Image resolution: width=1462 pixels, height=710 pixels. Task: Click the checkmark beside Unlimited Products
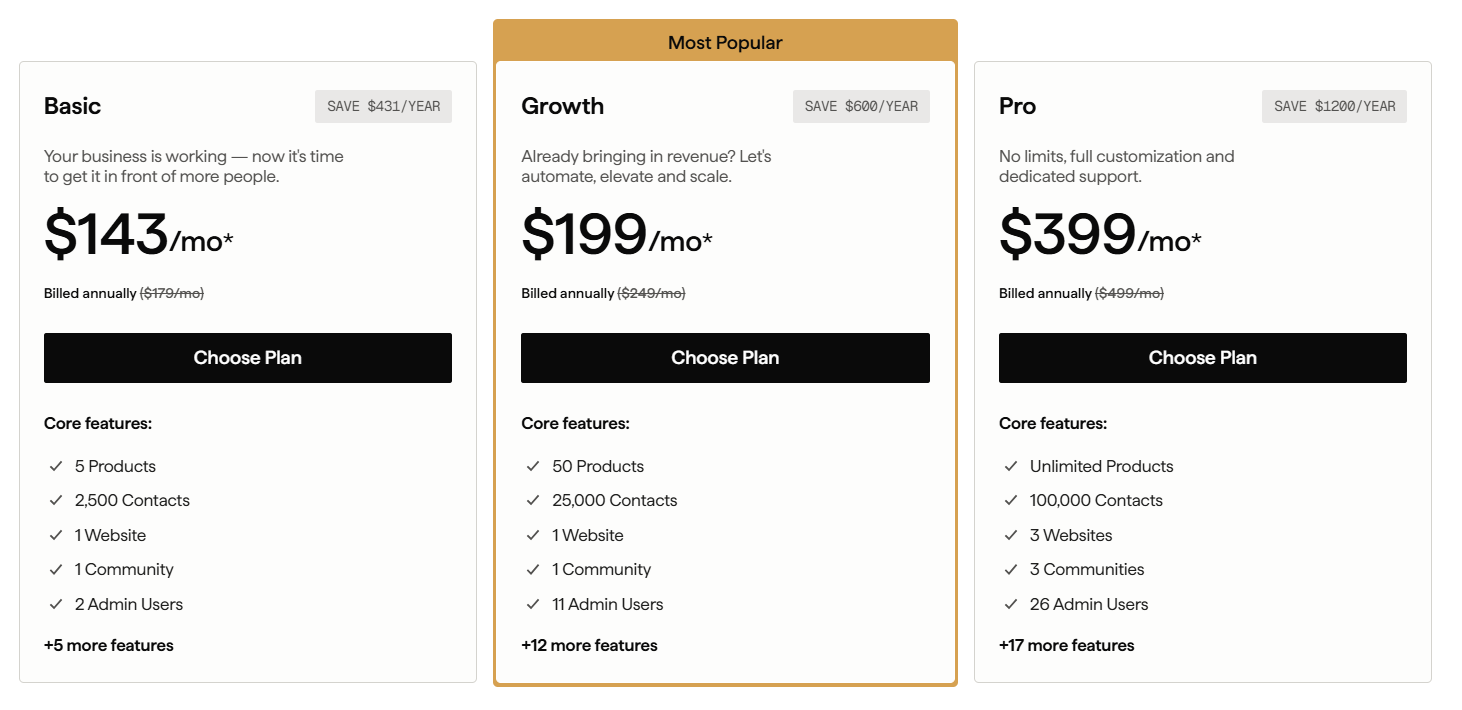[x=1010, y=466]
